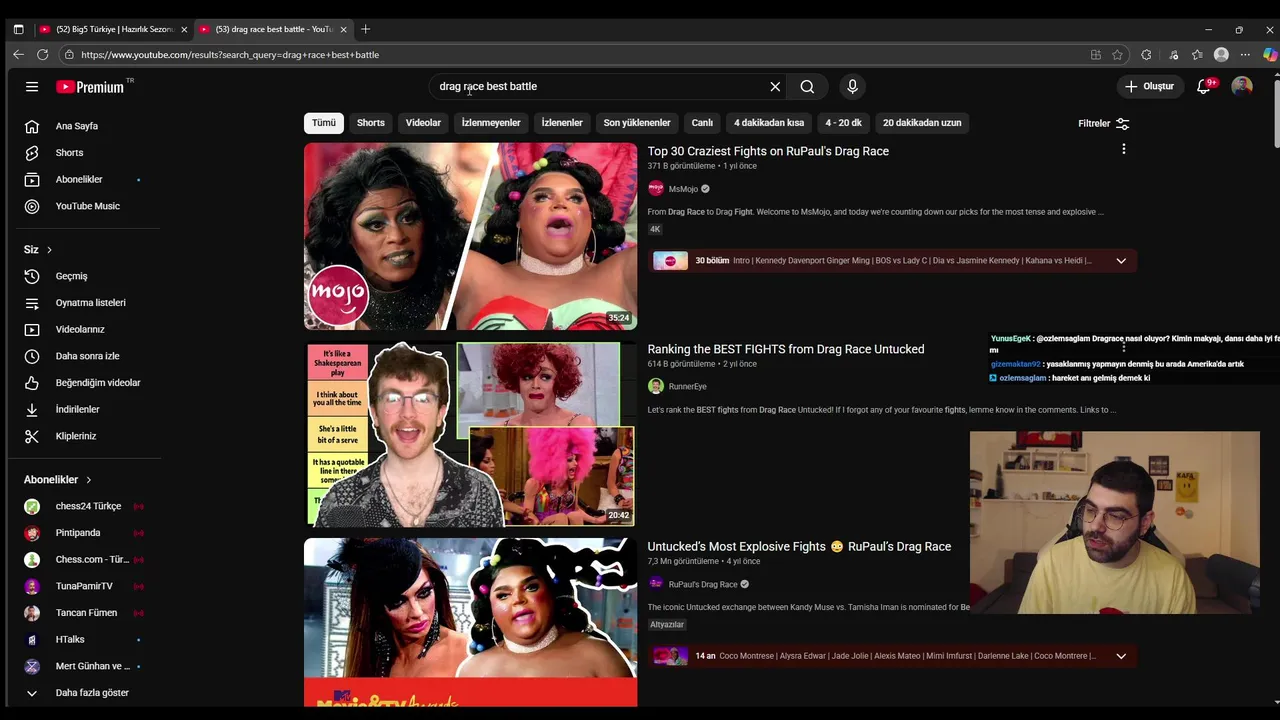Open the MsMojo channel link

683,189
